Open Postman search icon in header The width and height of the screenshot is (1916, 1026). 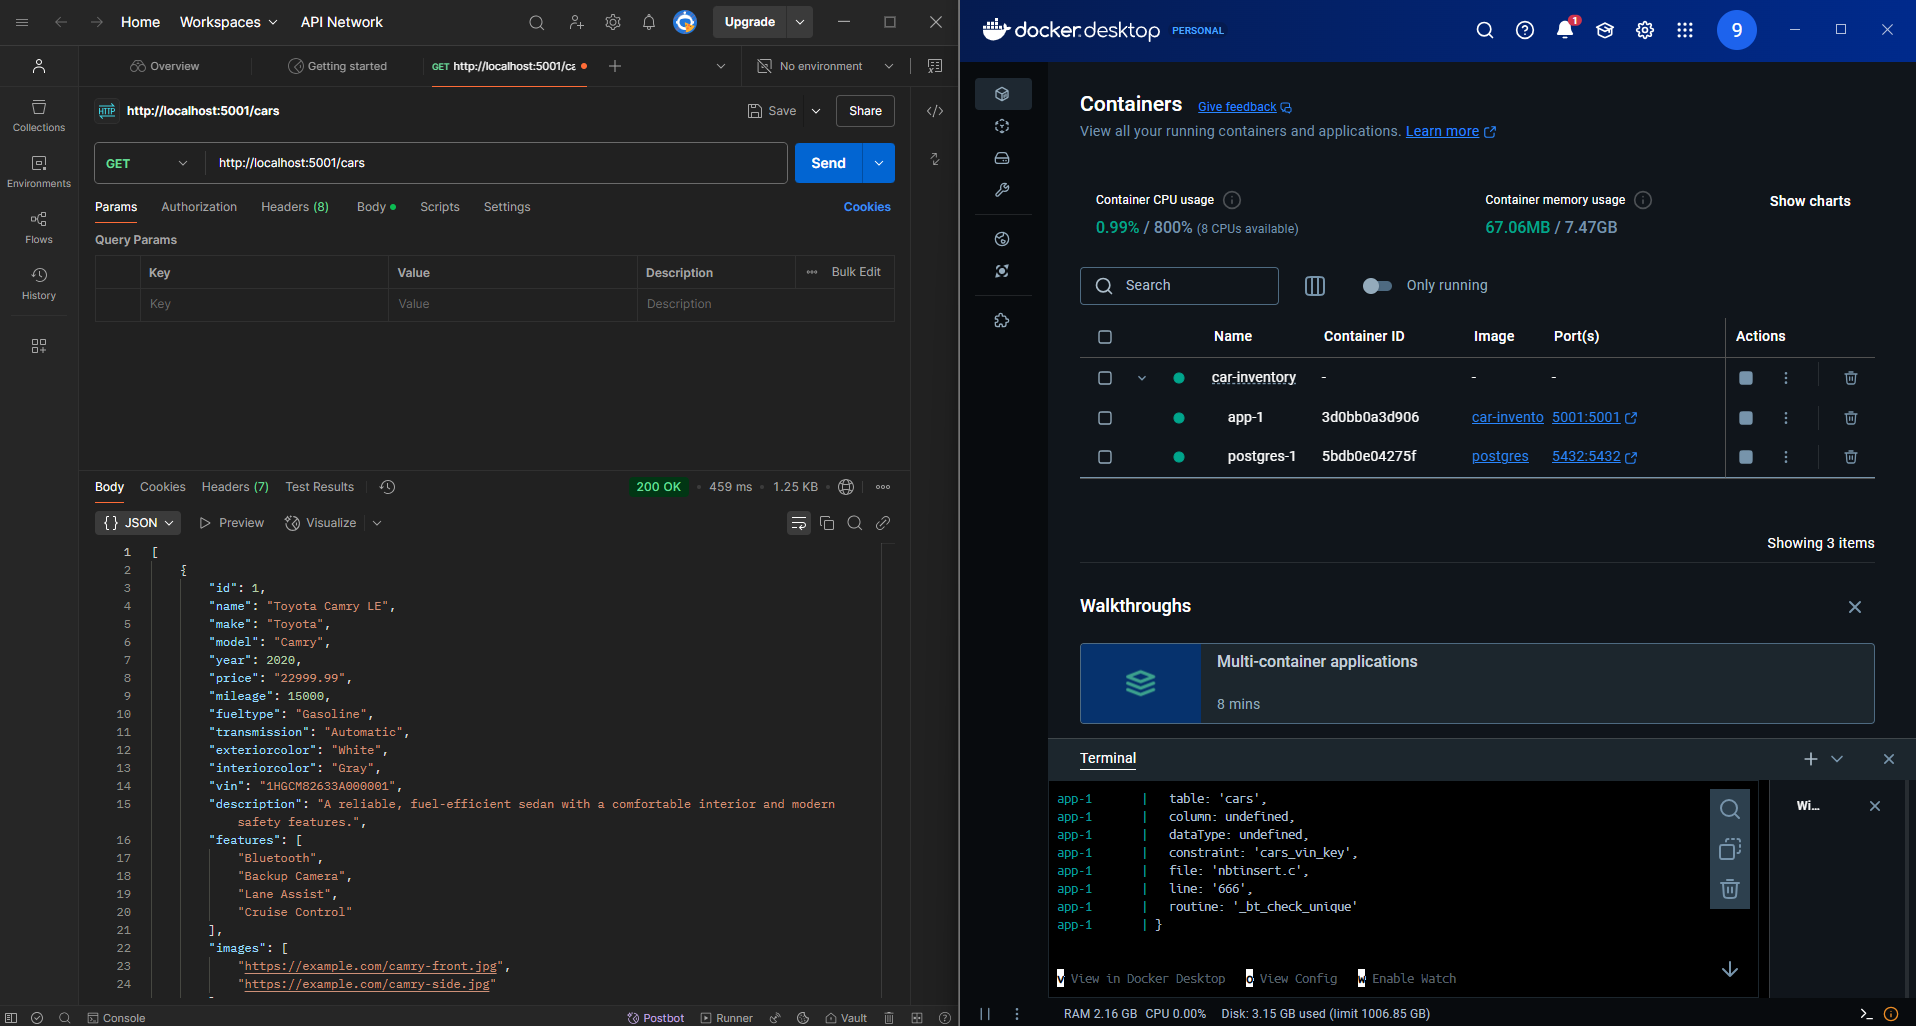pyautogui.click(x=537, y=22)
